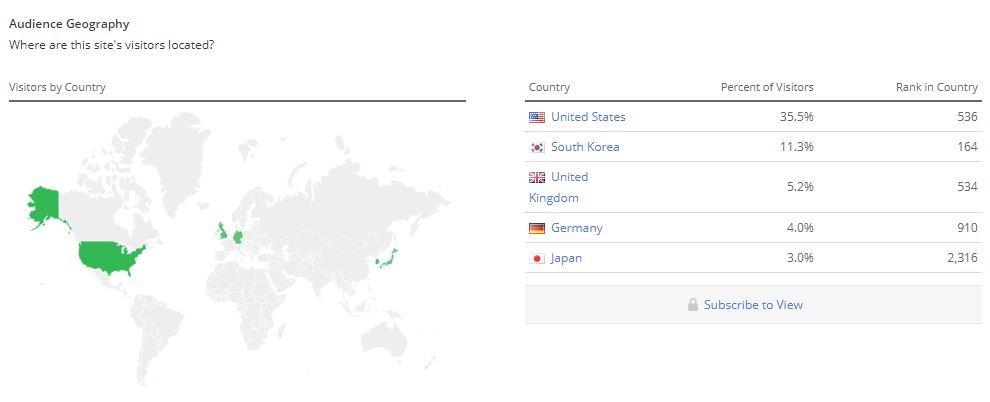Click the United States on the map
The width and height of the screenshot is (990, 402).
pyautogui.click(x=108, y=256)
